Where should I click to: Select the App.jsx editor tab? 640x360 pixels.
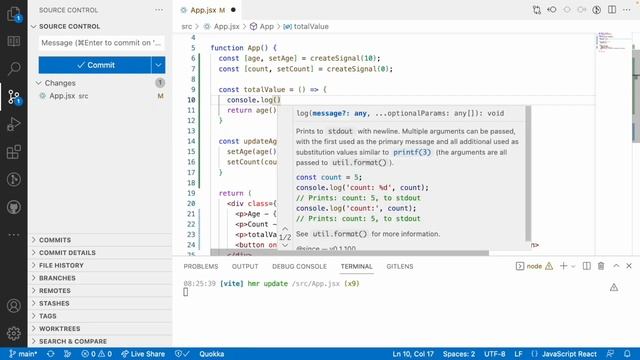pyautogui.click(x=208, y=10)
